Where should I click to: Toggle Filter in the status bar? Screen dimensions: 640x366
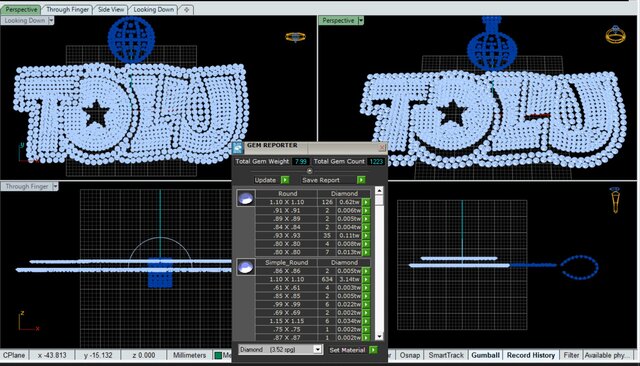571,355
